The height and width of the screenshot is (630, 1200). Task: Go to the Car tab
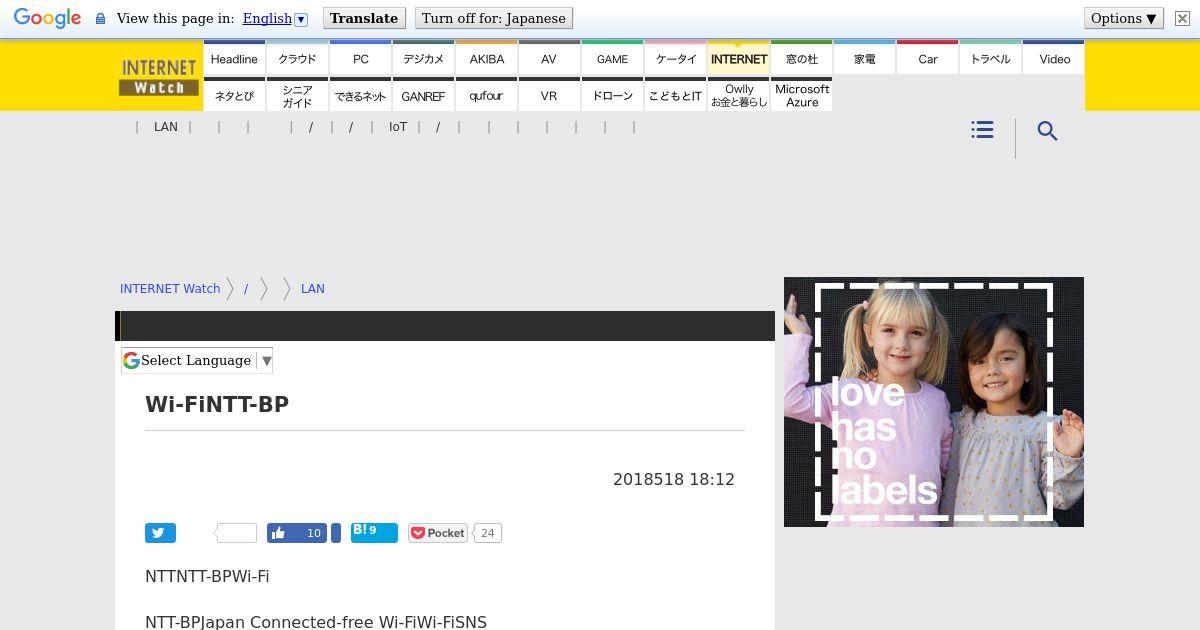click(x=927, y=58)
